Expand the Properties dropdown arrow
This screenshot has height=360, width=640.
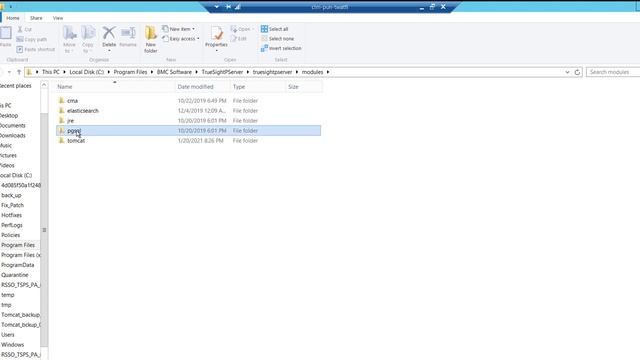(216, 51)
